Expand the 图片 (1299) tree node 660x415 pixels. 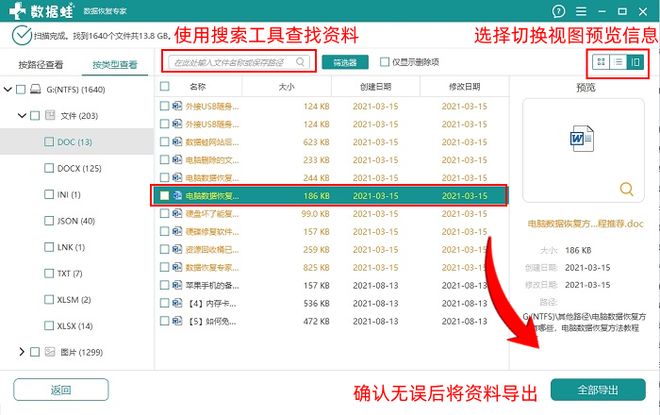click(x=22, y=351)
